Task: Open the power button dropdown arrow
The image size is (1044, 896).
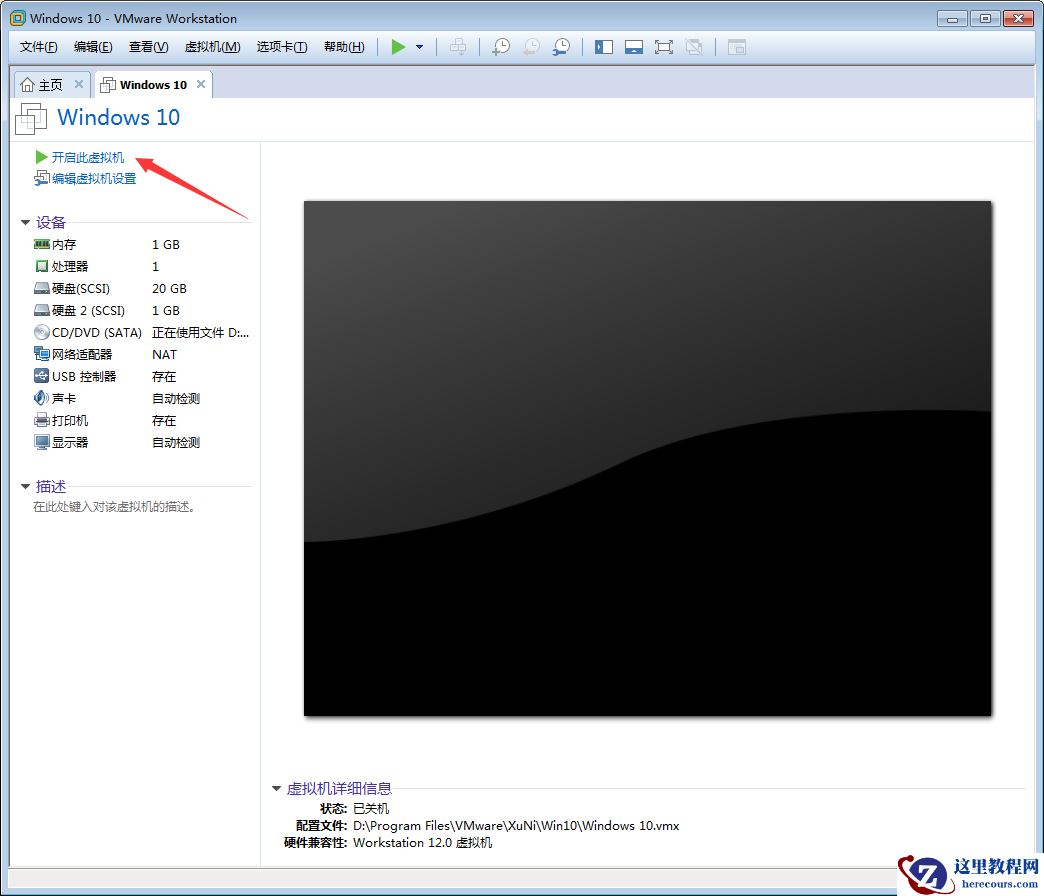Action: [419, 46]
